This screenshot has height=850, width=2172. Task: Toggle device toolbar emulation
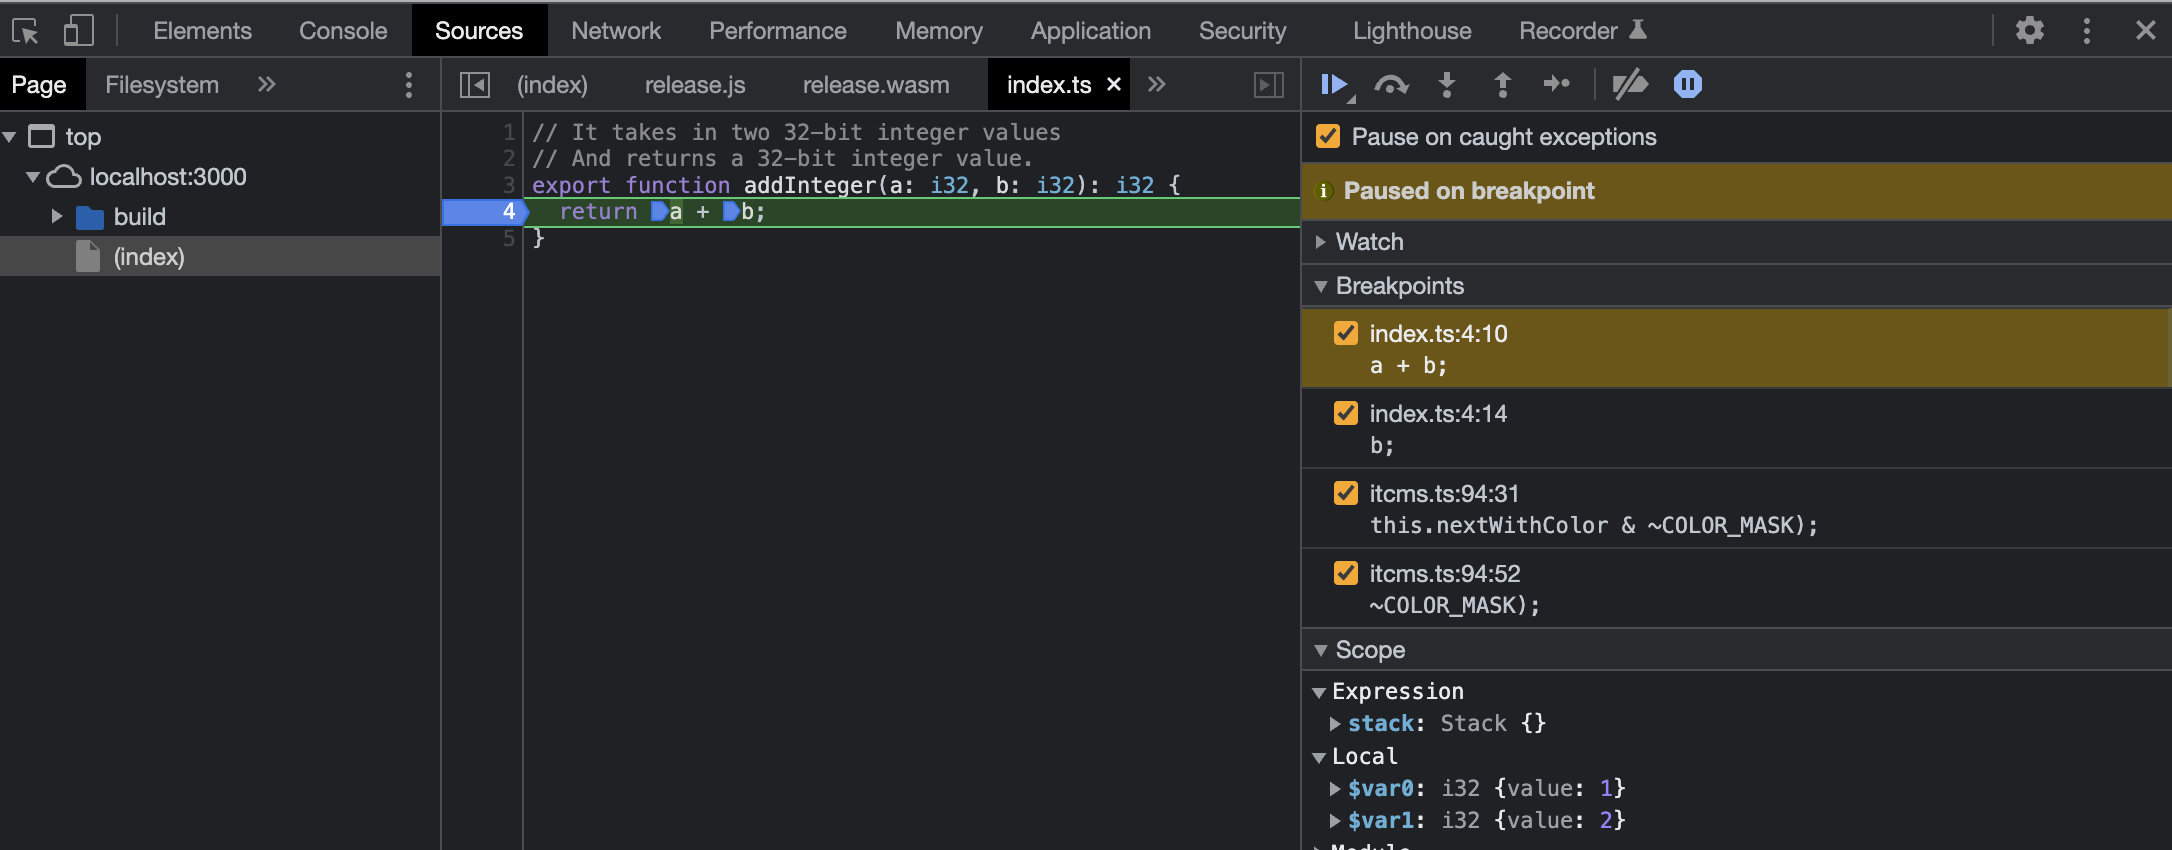(78, 31)
